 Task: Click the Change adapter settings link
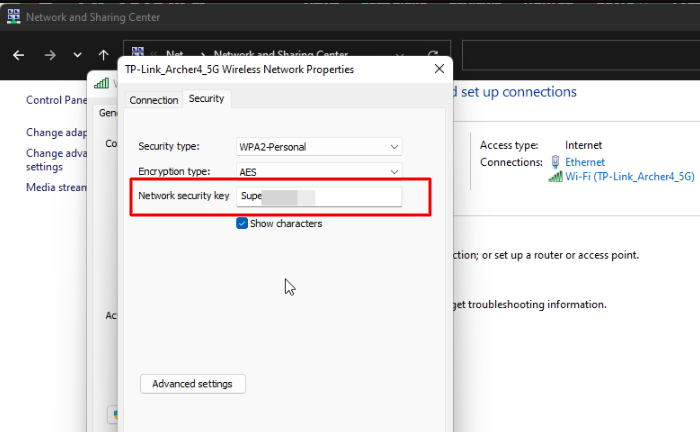tap(57, 133)
